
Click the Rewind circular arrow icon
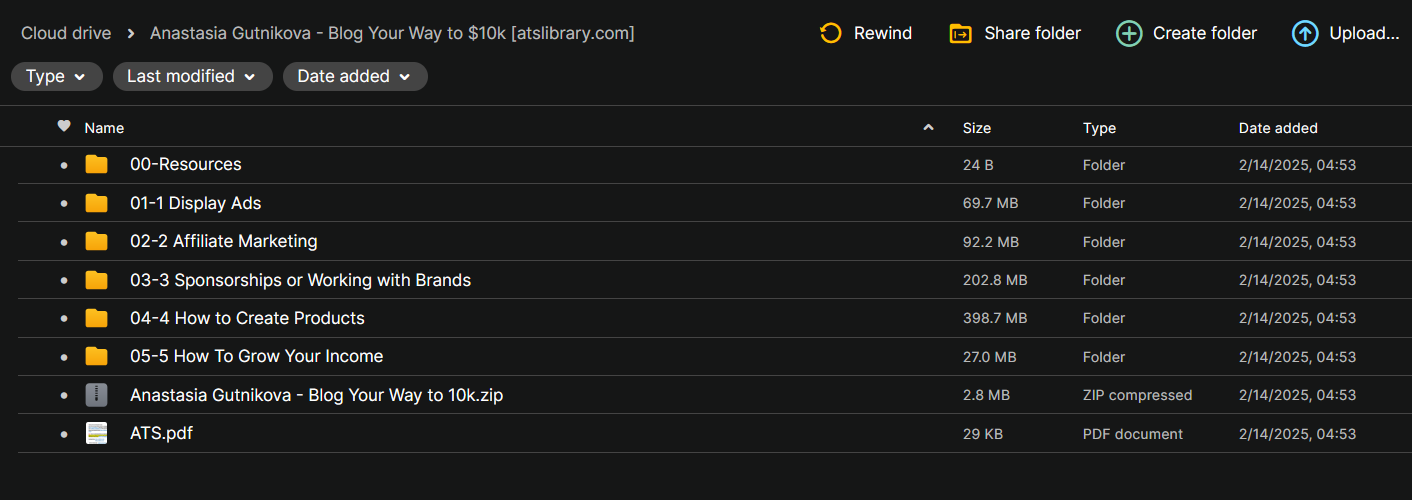click(x=830, y=34)
